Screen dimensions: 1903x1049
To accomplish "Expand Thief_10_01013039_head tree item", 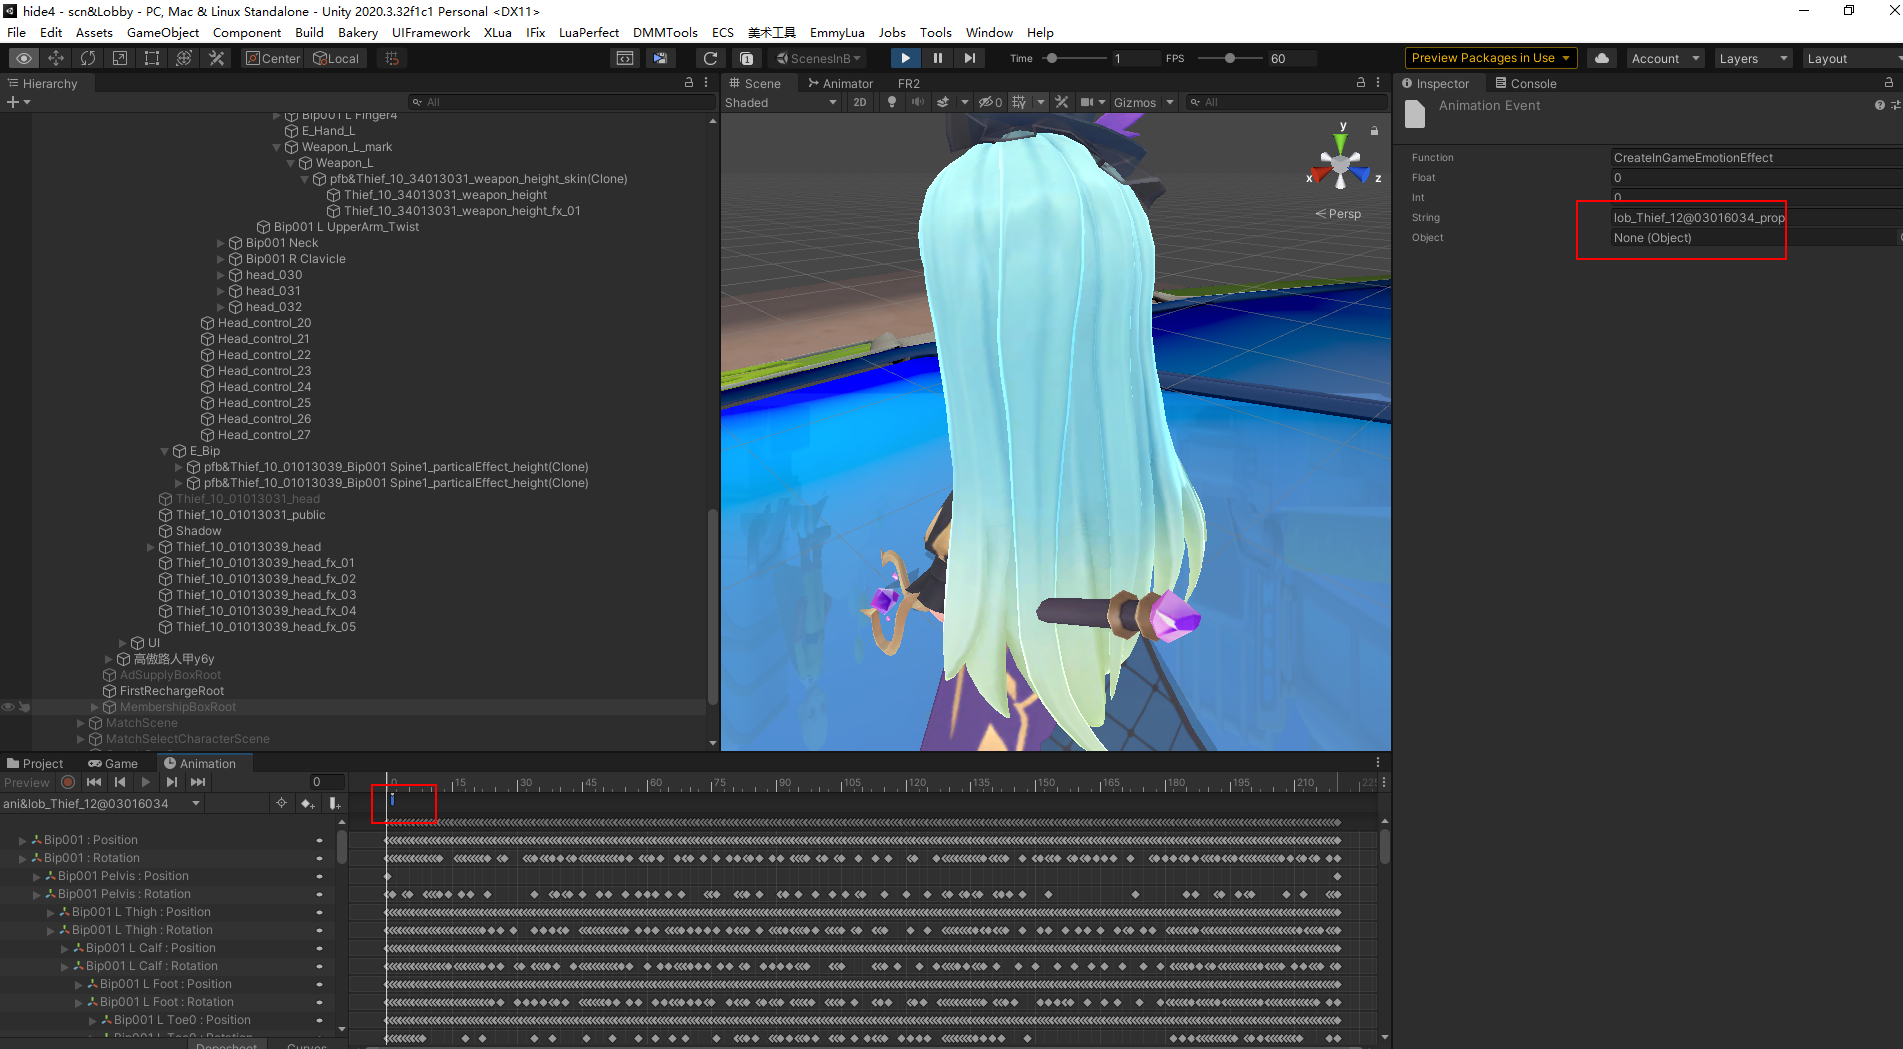I will pos(151,547).
